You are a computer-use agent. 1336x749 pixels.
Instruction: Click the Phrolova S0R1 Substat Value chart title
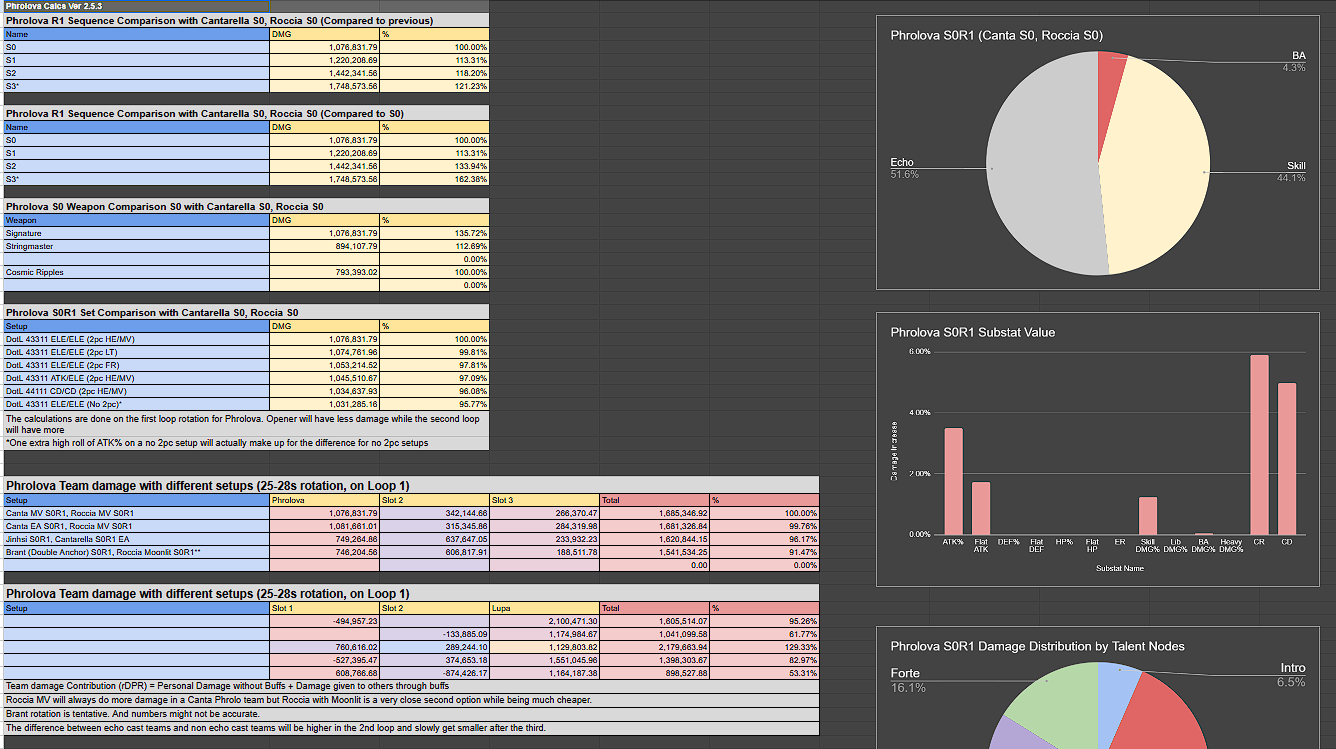point(972,332)
